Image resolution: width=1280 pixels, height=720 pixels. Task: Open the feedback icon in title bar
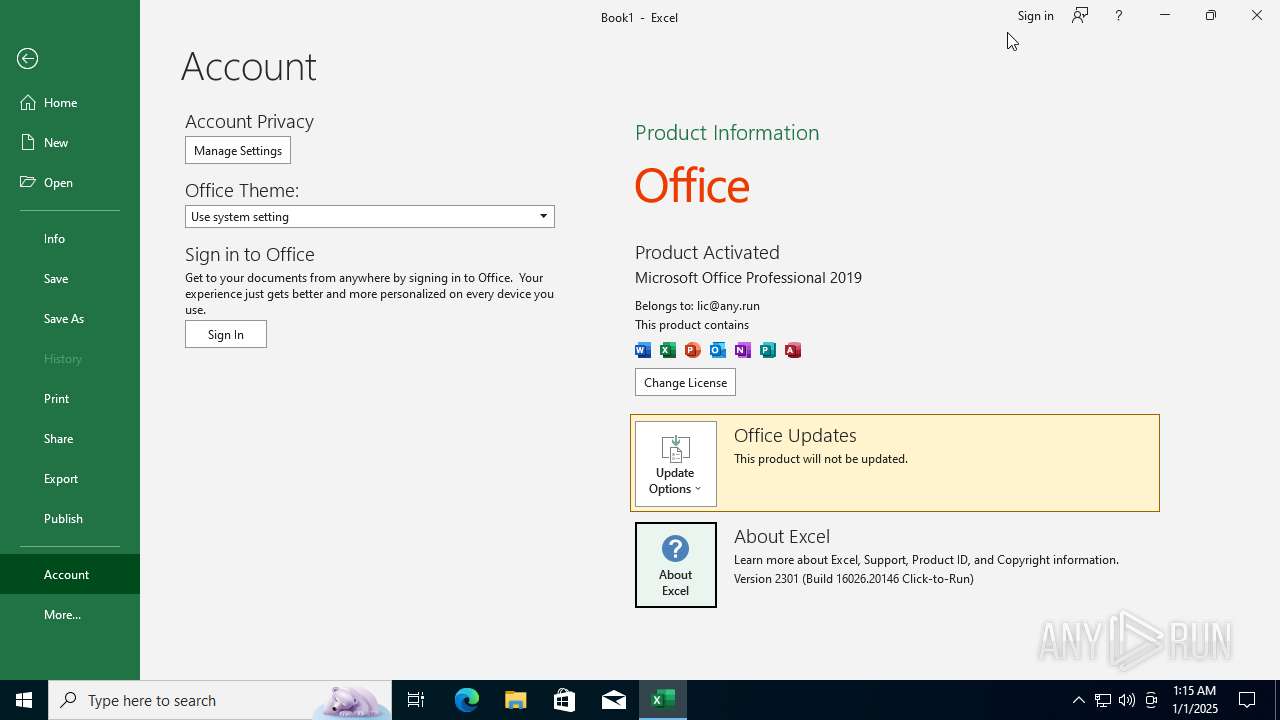pos(1080,15)
